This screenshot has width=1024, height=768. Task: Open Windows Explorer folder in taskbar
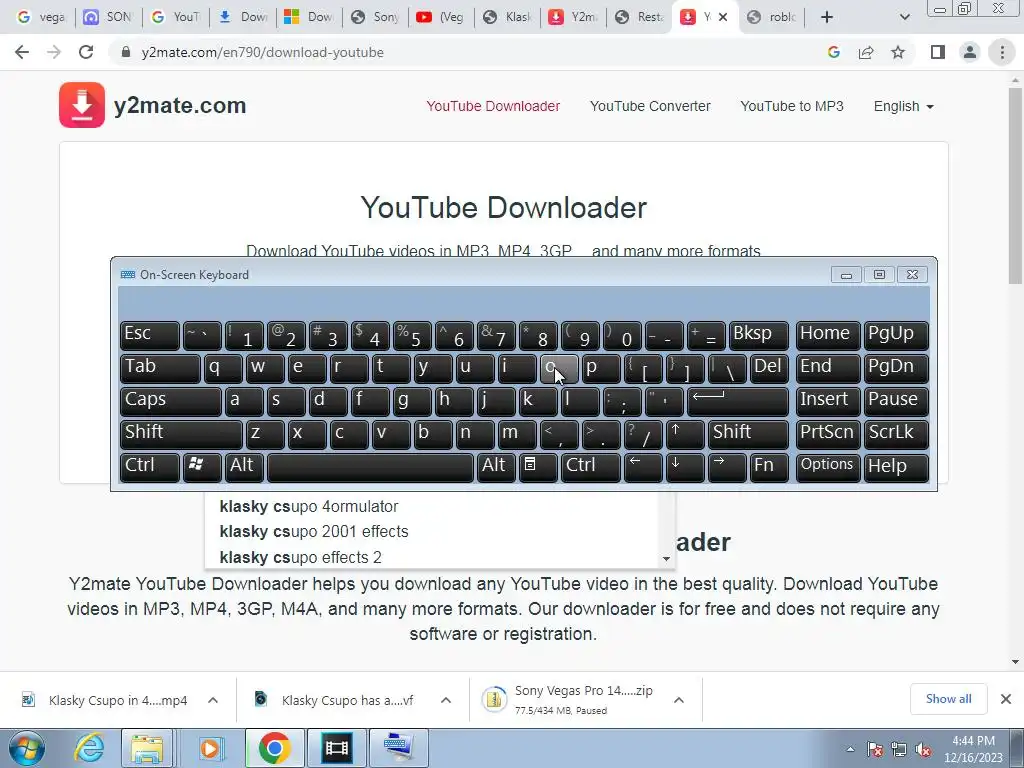click(147, 748)
